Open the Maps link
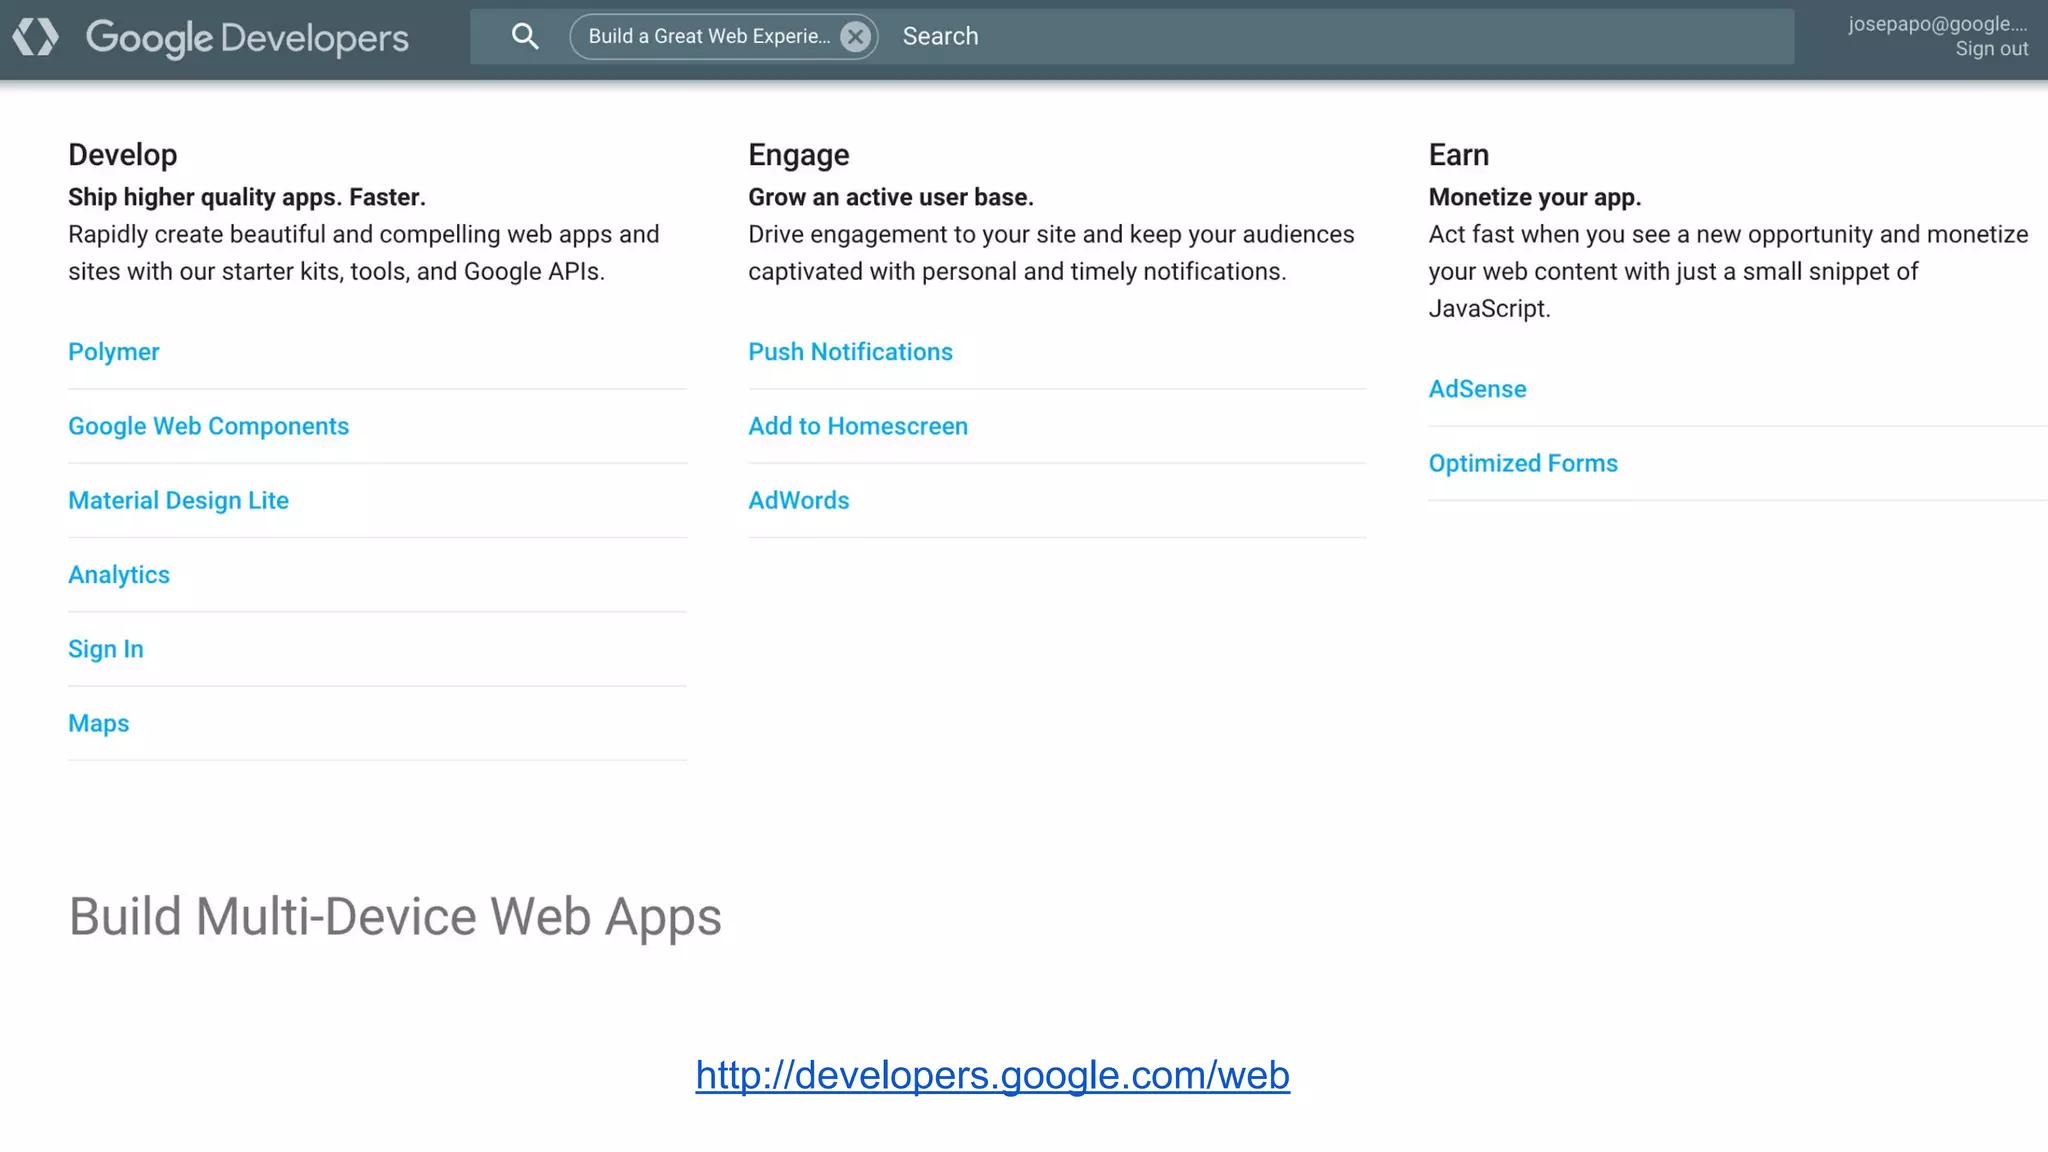The width and height of the screenshot is (2048, 1152). tap(99, 723)
